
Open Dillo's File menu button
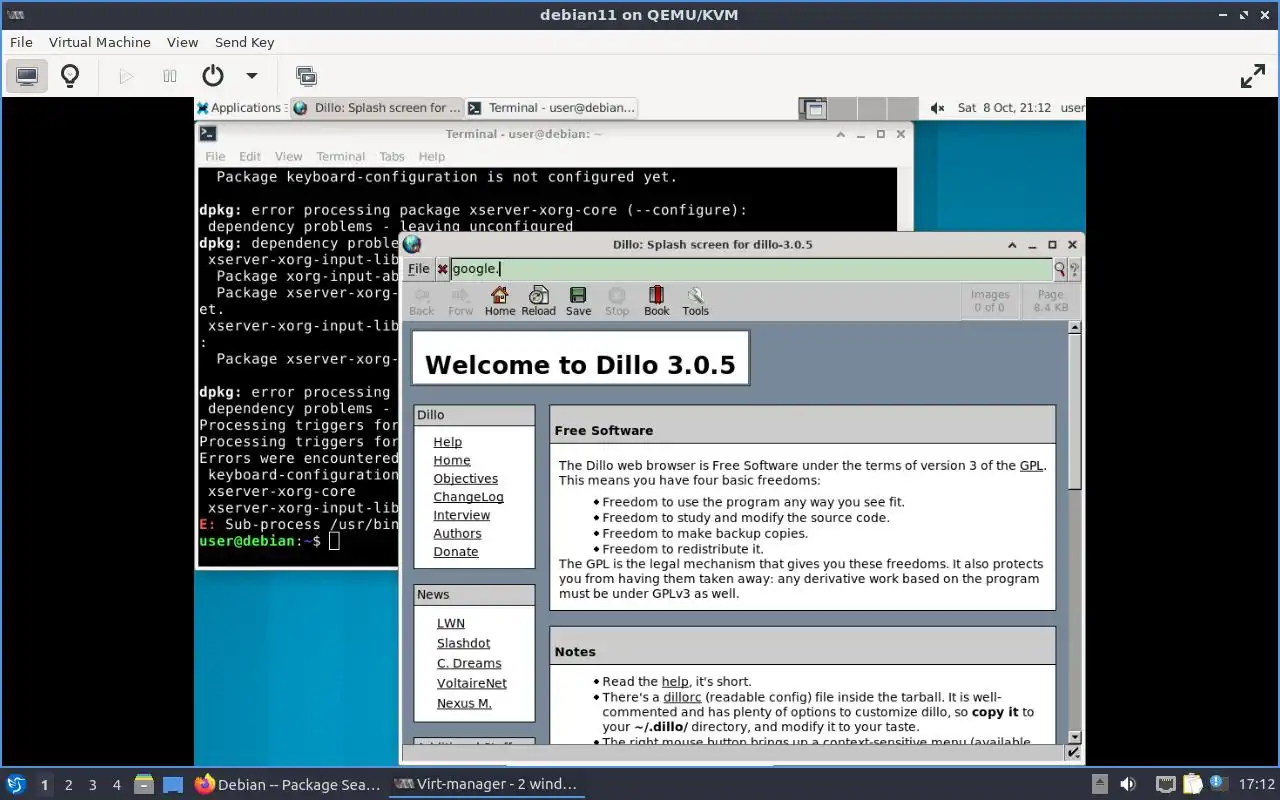pyautogui.click(x=418, y=268)
